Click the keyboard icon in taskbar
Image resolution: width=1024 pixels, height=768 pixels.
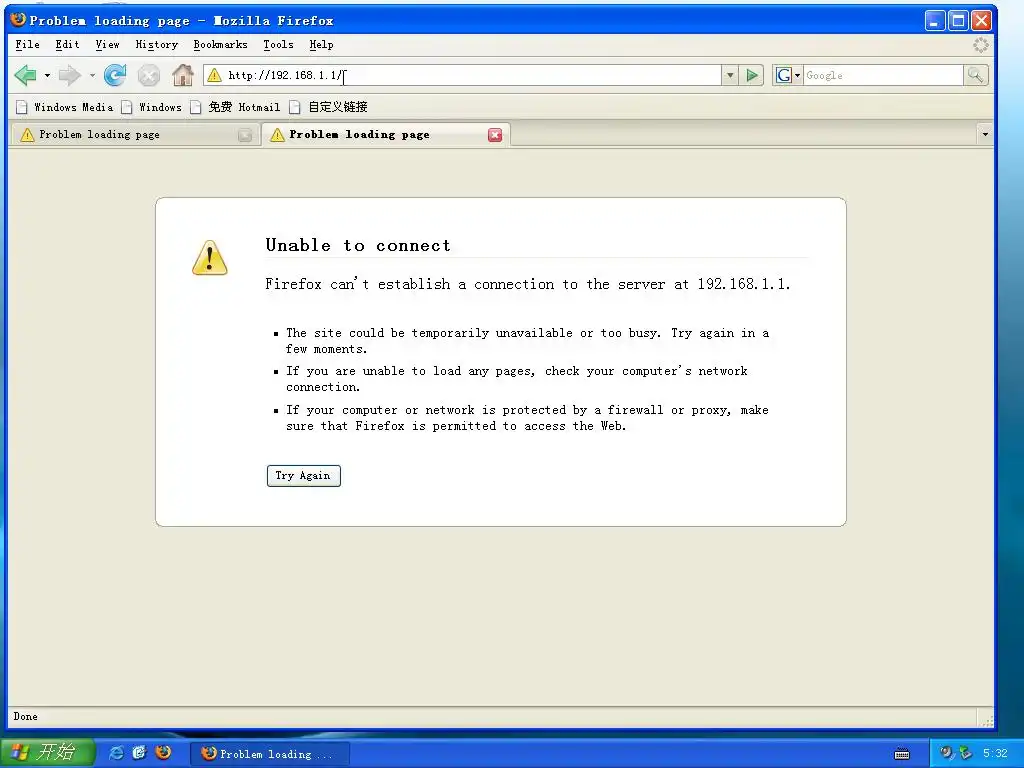[902, 754]
